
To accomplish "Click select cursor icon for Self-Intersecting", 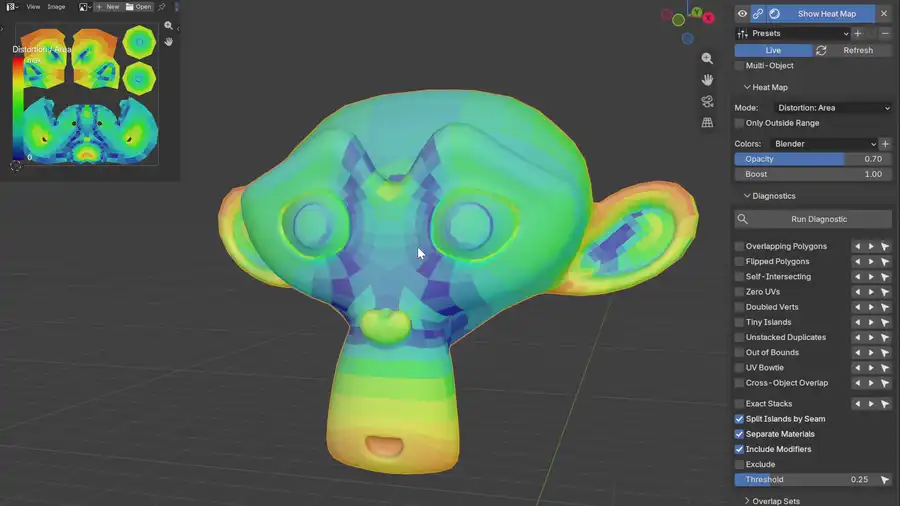I will (885, 277).
